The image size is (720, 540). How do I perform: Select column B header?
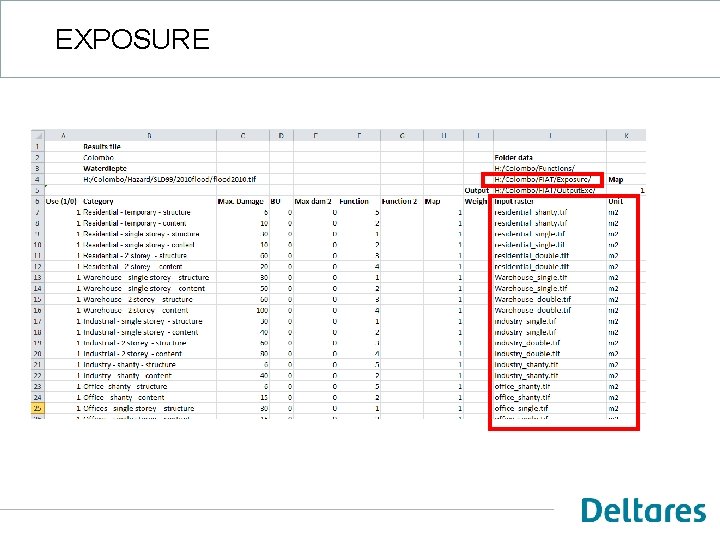click(x=149, y=135)
